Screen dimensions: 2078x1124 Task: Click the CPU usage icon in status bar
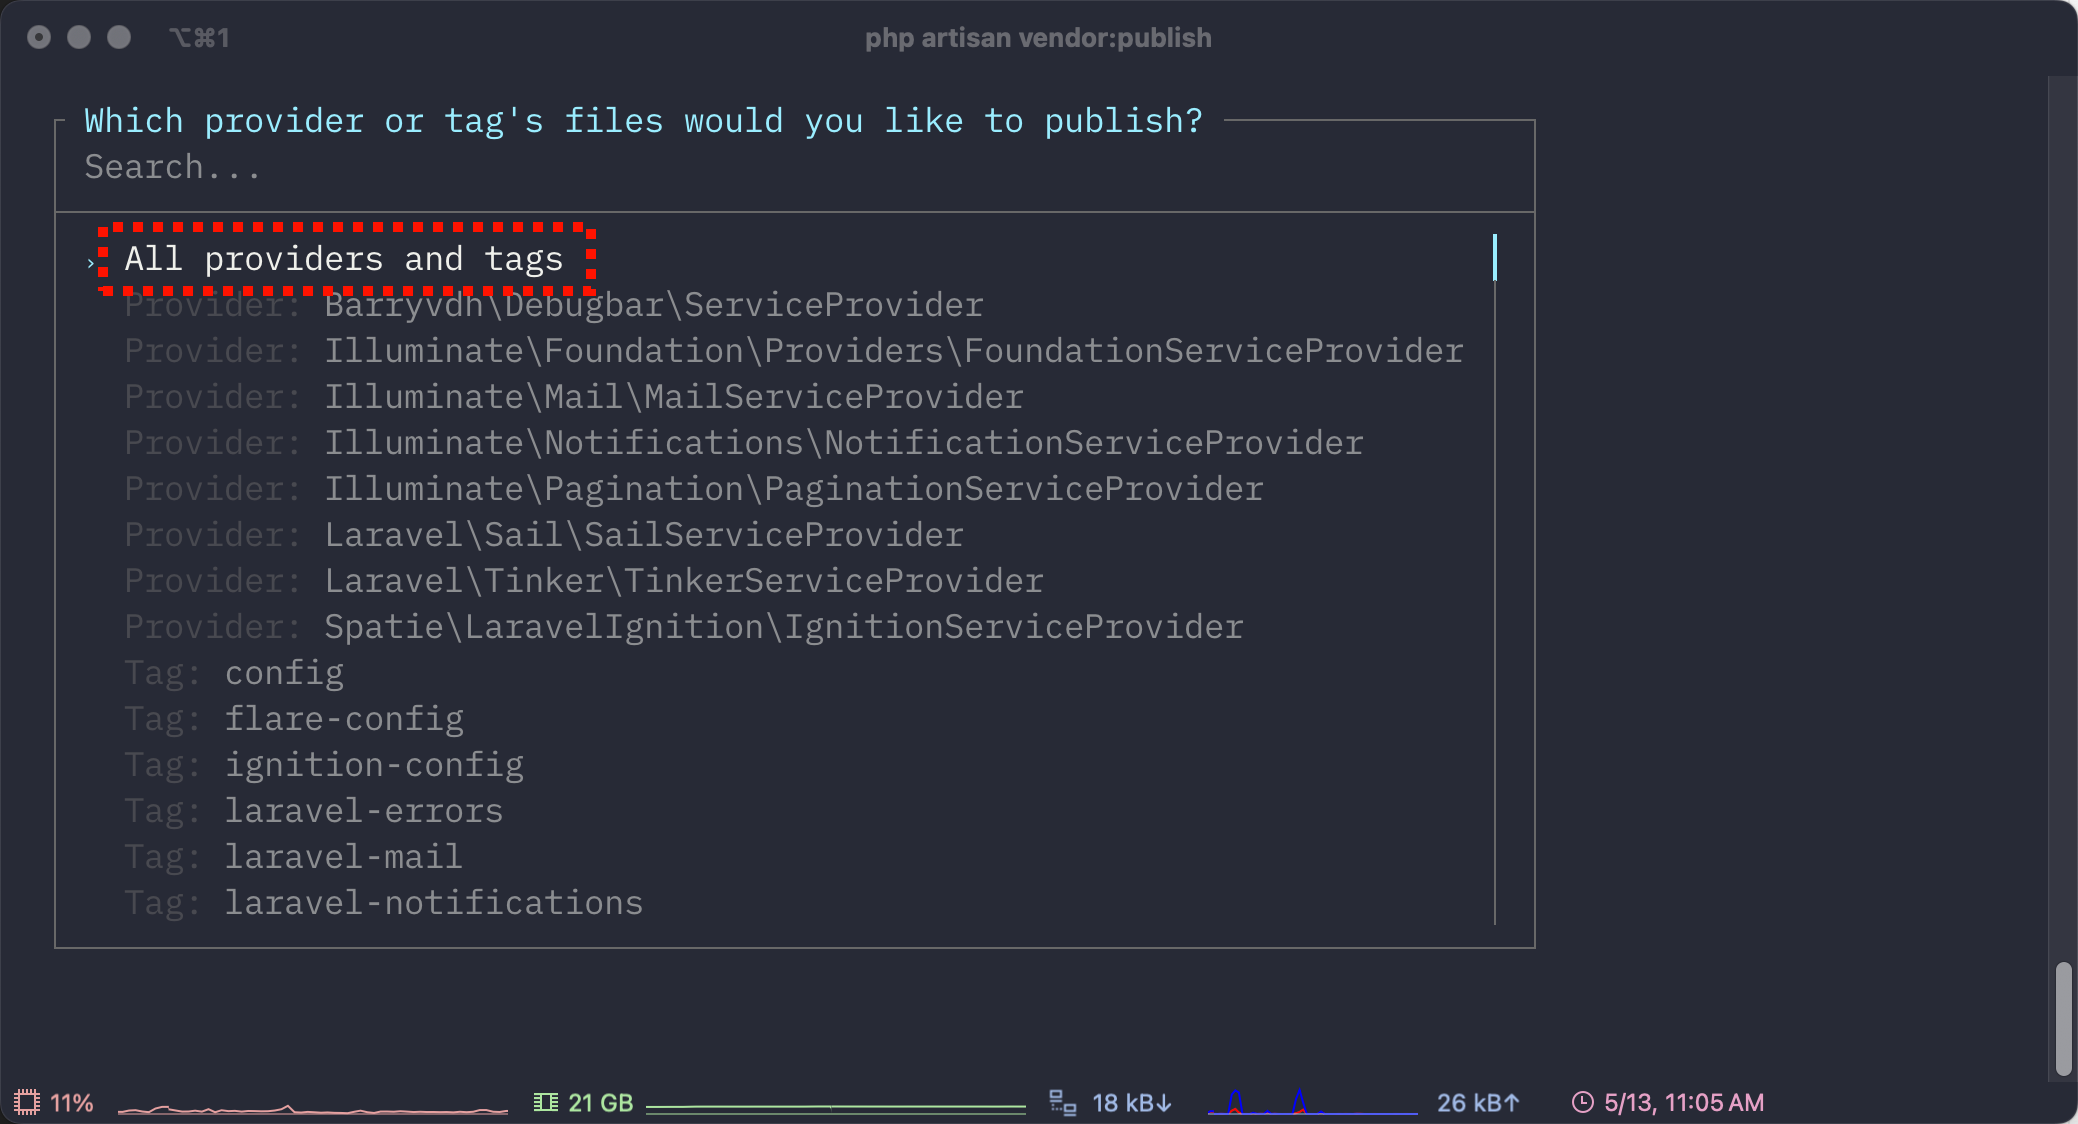[x=27, y=1102]
